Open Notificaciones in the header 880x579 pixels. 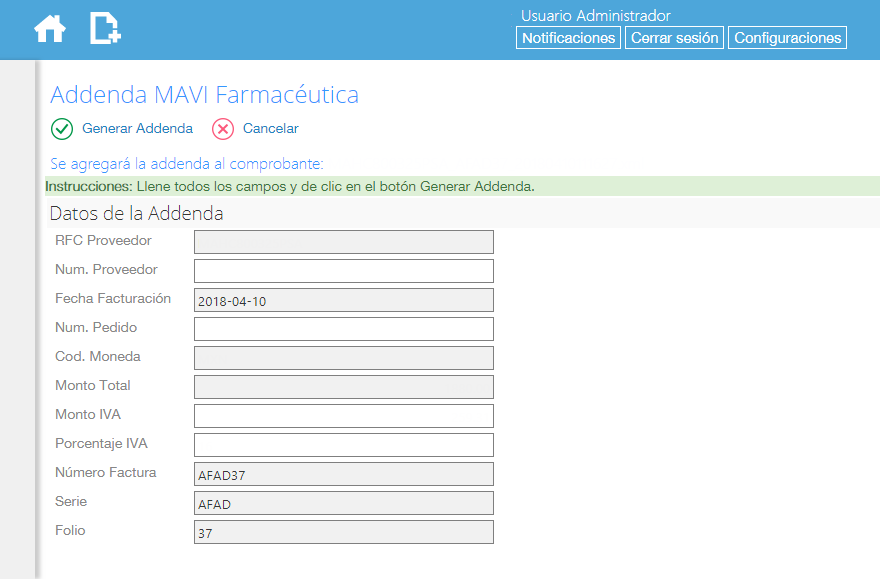[x=568, y=38]
